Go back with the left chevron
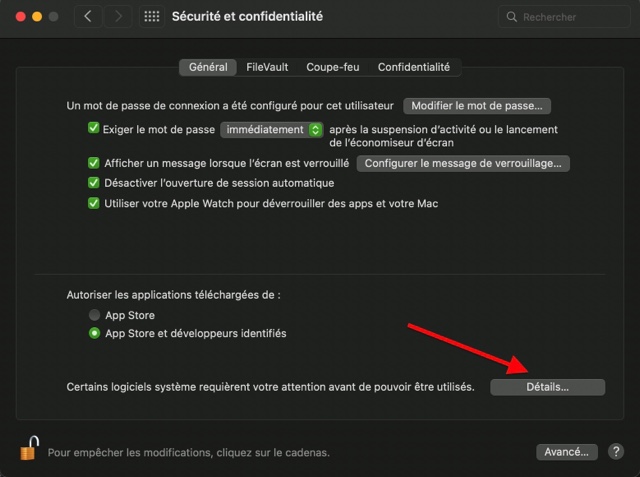 88,17
